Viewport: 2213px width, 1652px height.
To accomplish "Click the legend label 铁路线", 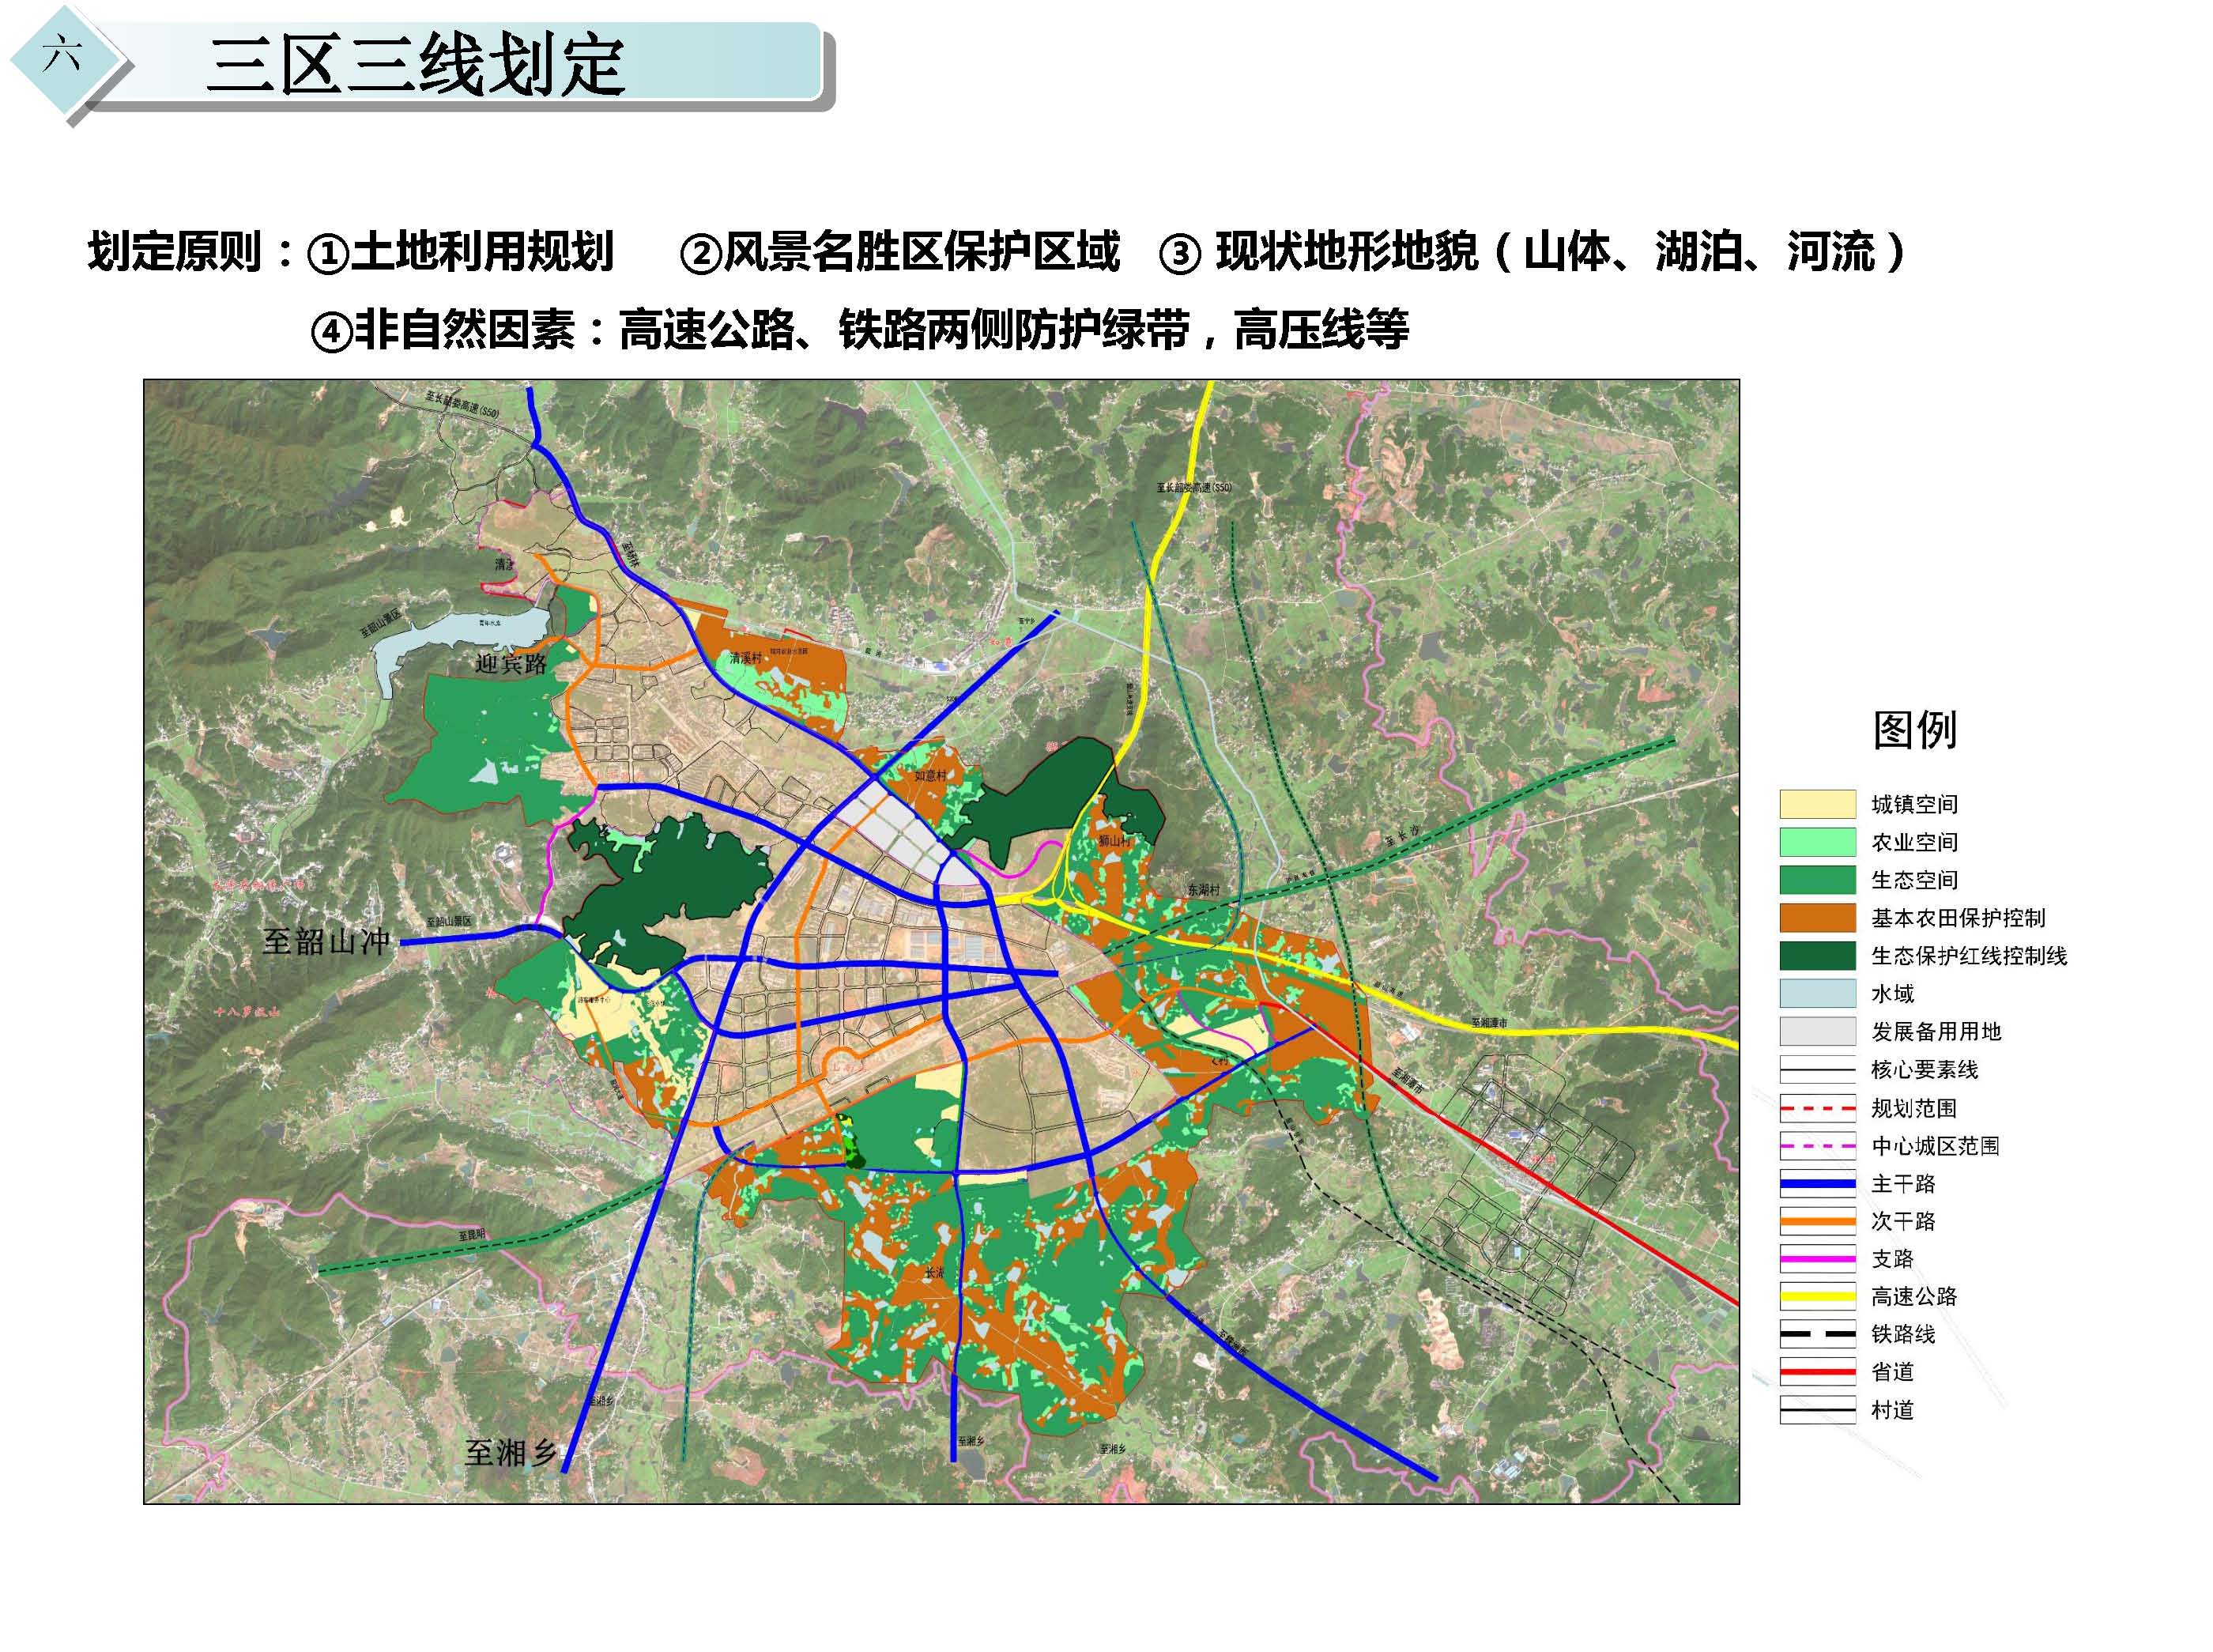I will pyautogui.click(x=1903, y=1334).
